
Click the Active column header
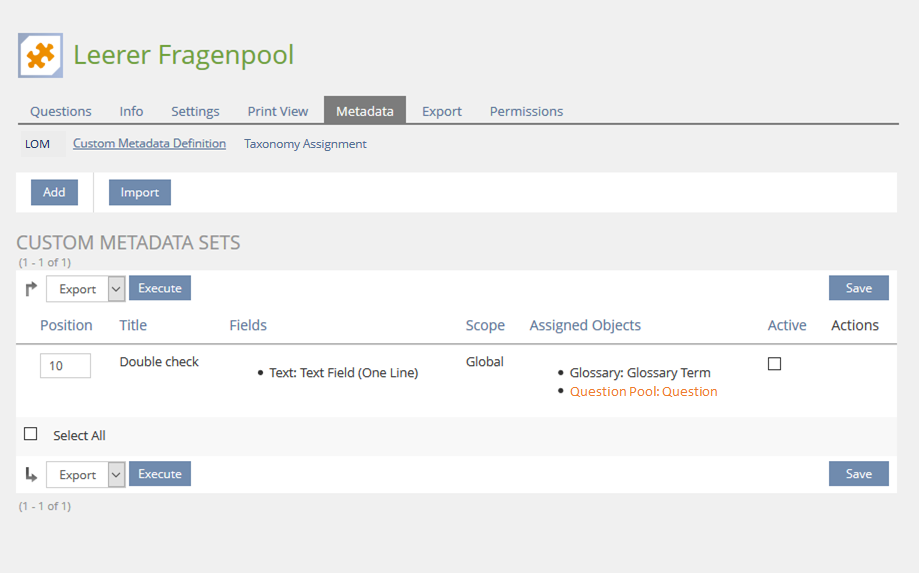(787, 325)
